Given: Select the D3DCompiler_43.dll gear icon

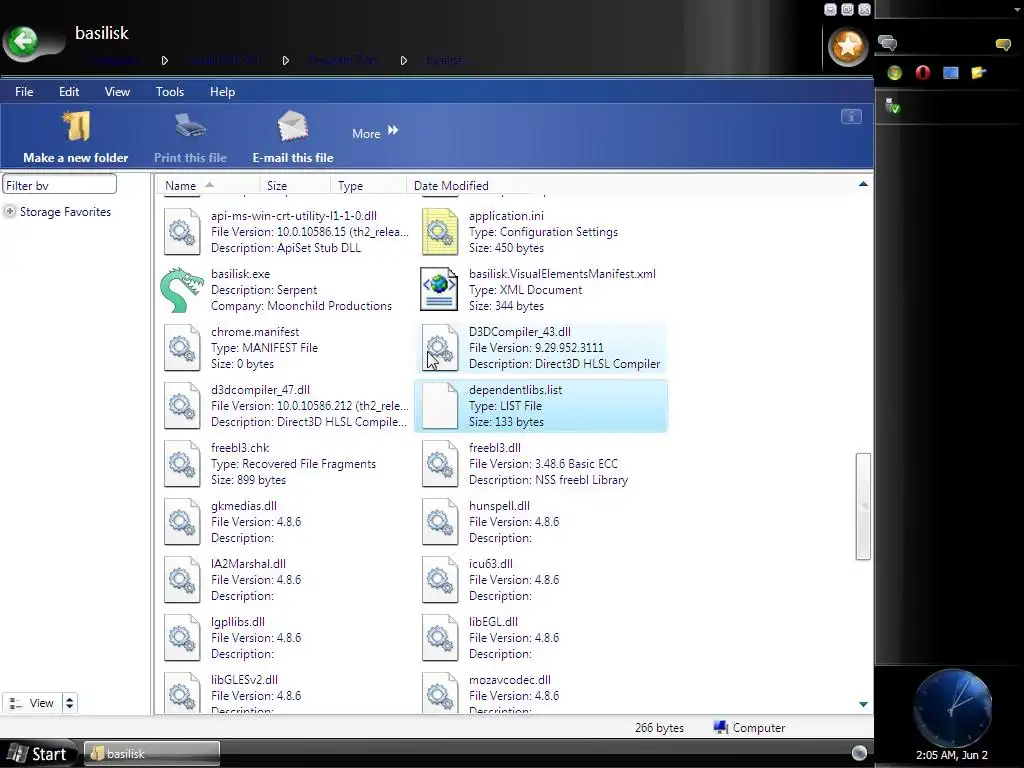Looking at the screenshot, I should pyautogui.click(x=440, y=347).
